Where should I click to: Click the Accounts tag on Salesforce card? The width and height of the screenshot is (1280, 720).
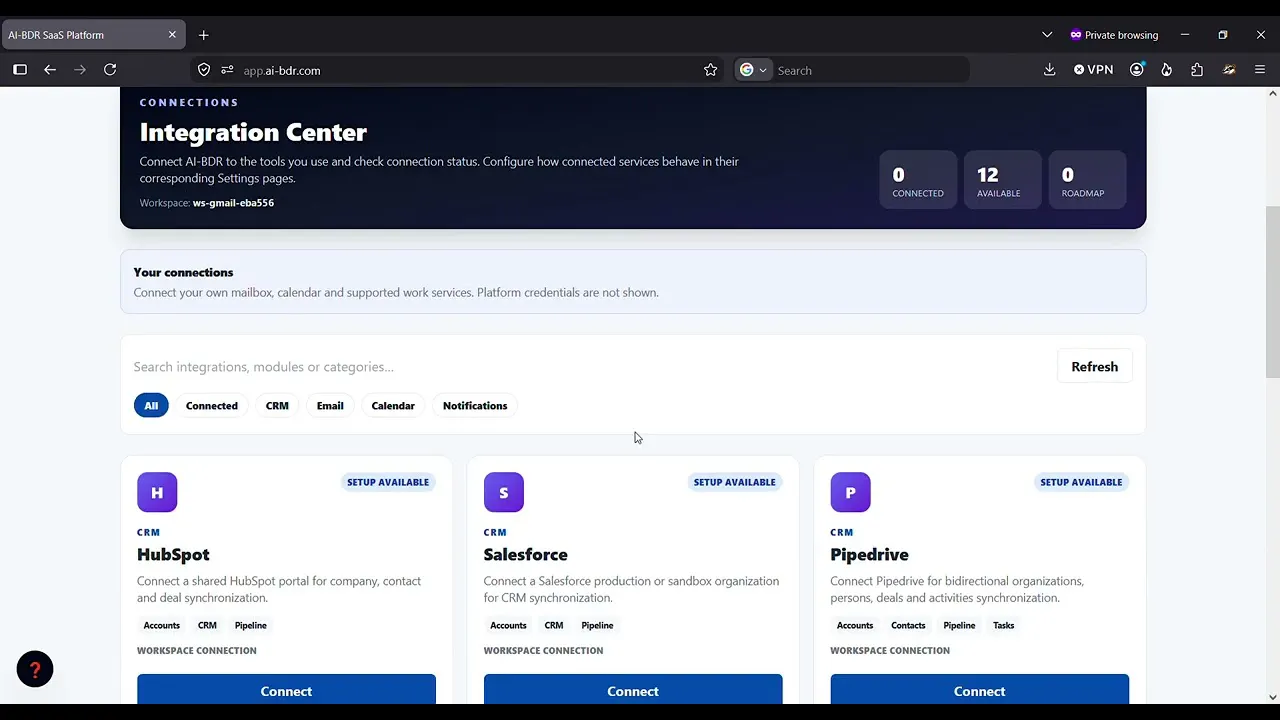508,626
